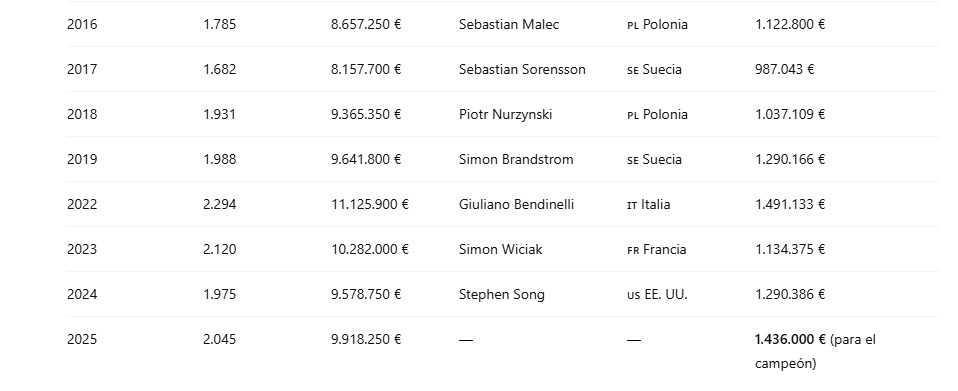Click the 9.641.800 € prize pool
This screenshot has height=391, width=958.
click(366, 159)
